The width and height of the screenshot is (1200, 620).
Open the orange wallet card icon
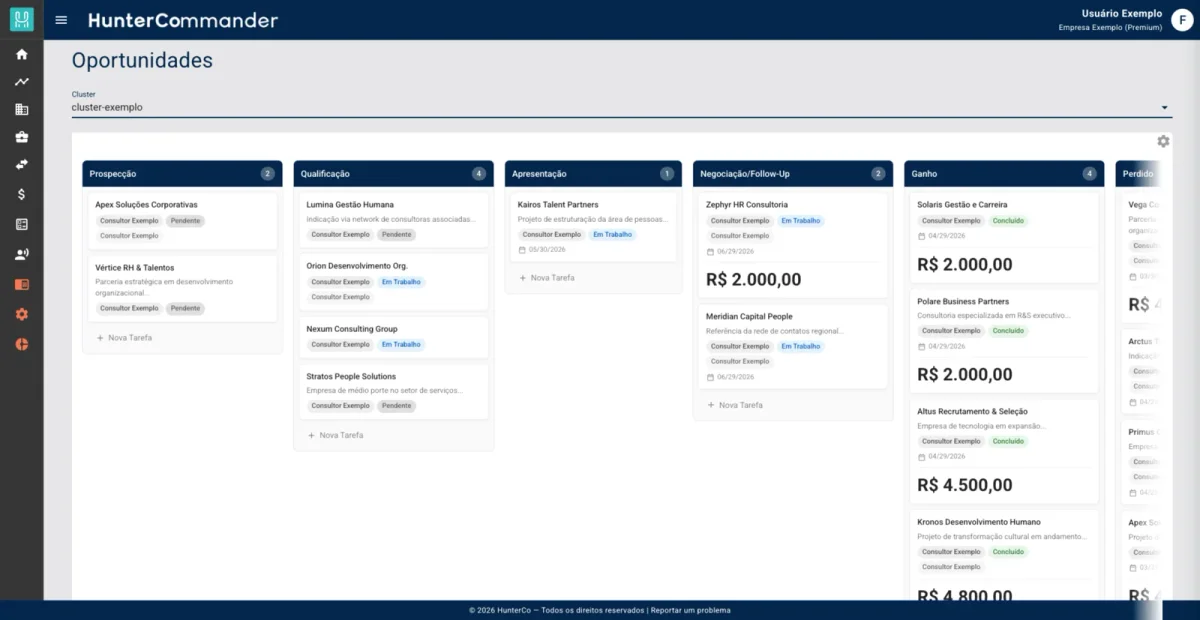click(x=21, y=284)
